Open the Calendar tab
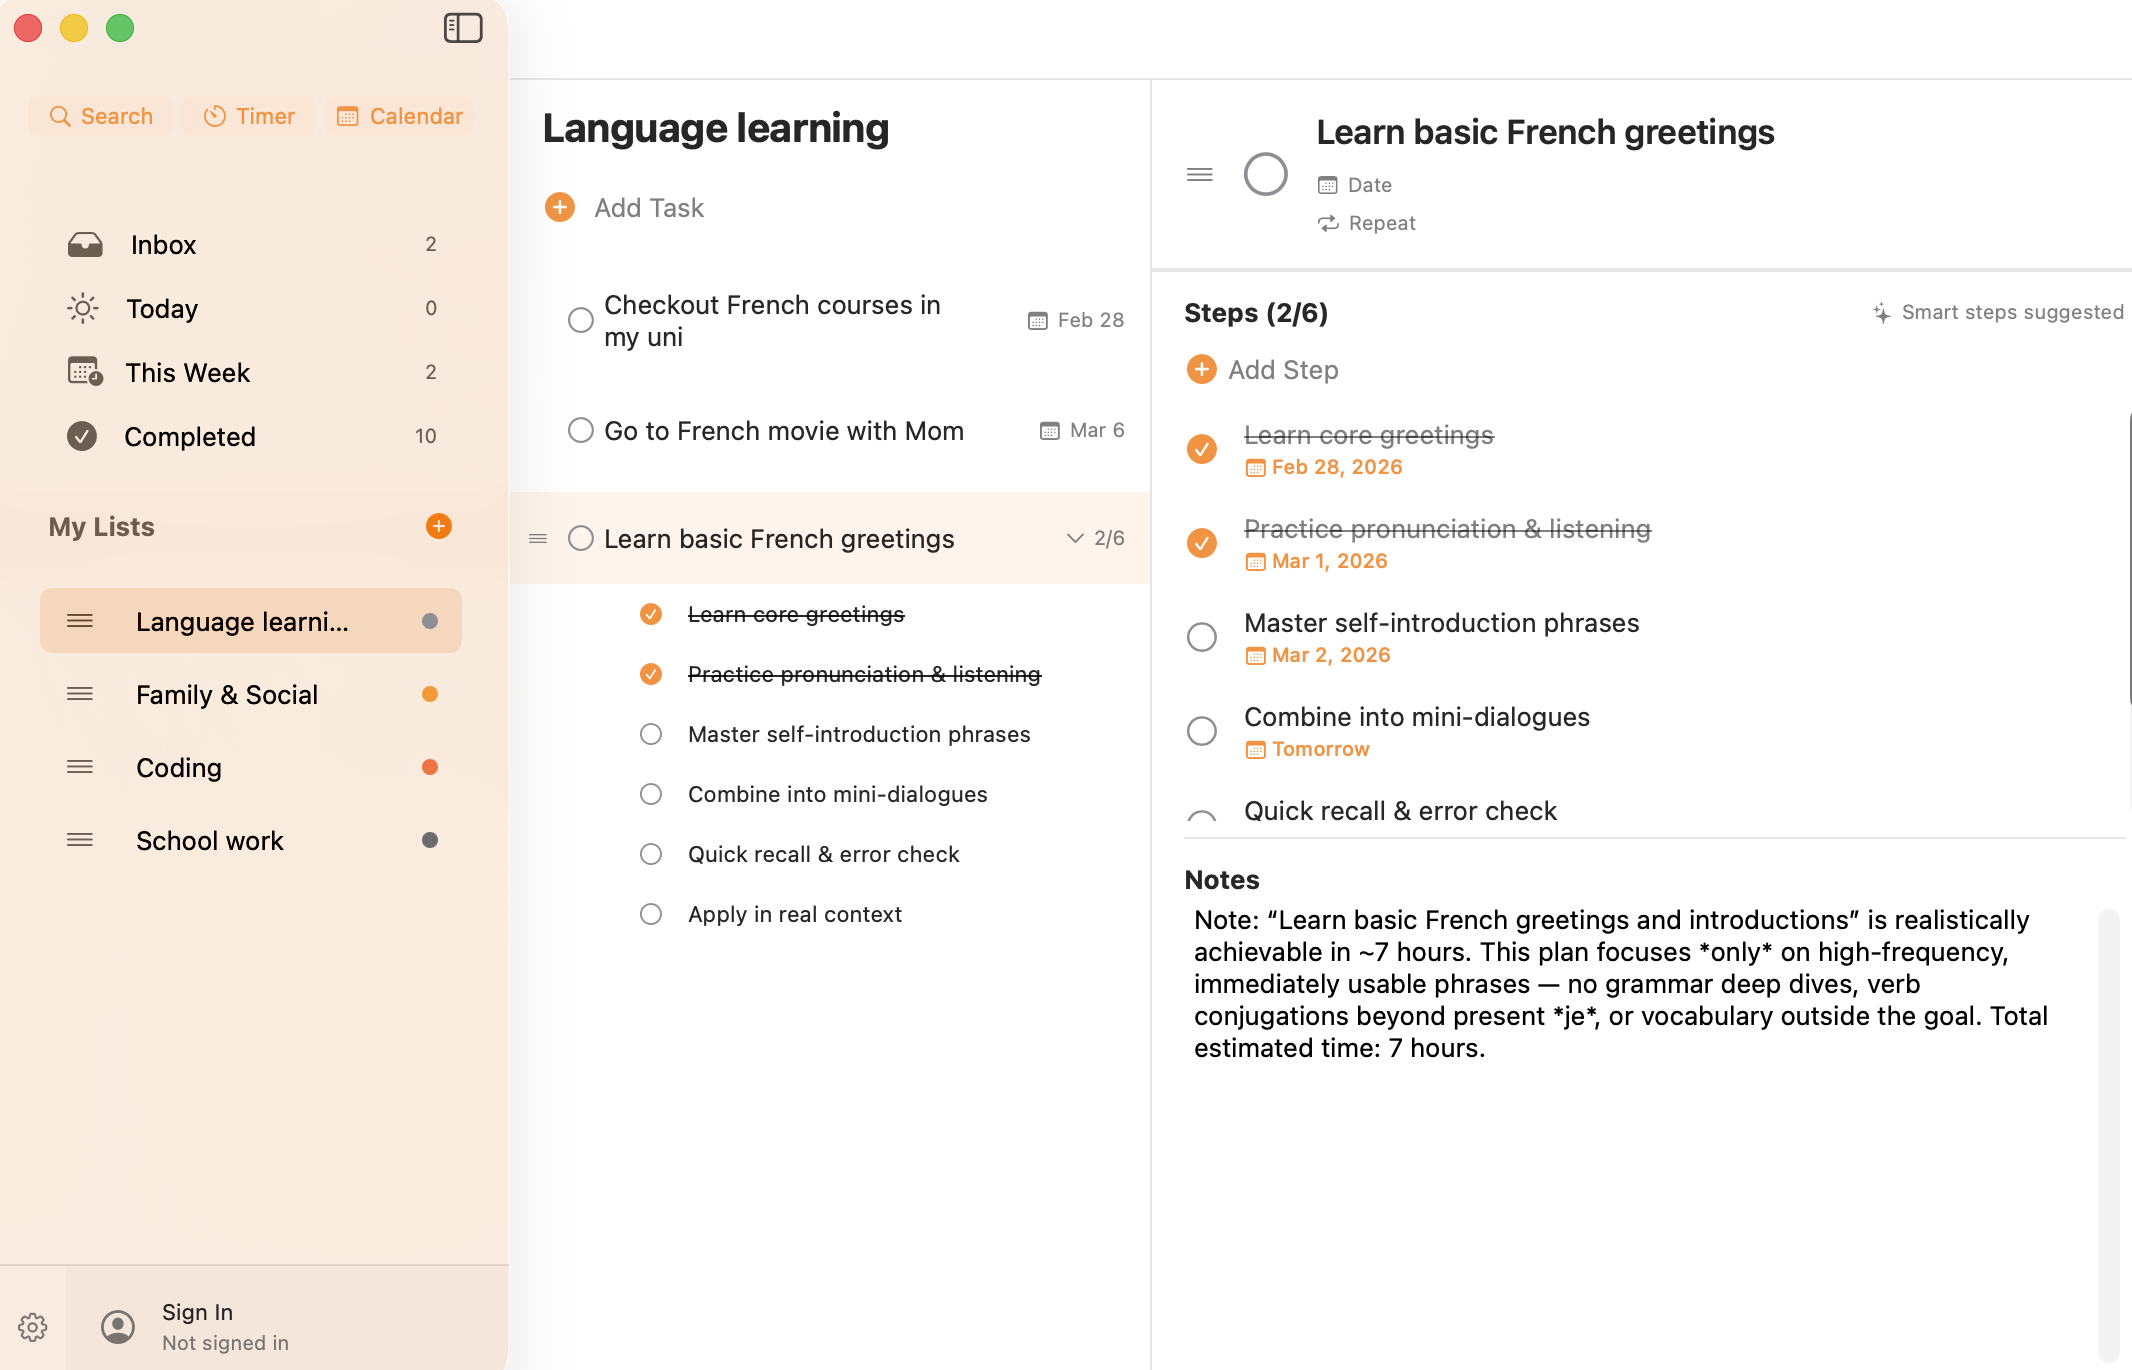This screenshot has width=2132, height=1370. coord(400,116)
